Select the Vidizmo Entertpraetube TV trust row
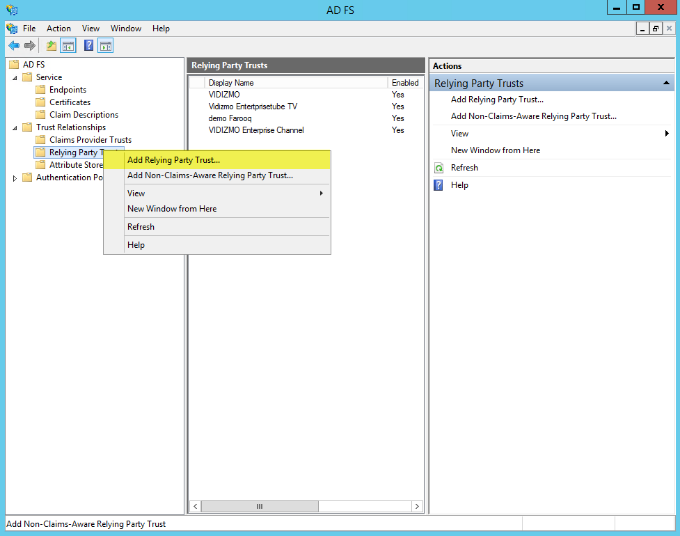 [252, 106]
